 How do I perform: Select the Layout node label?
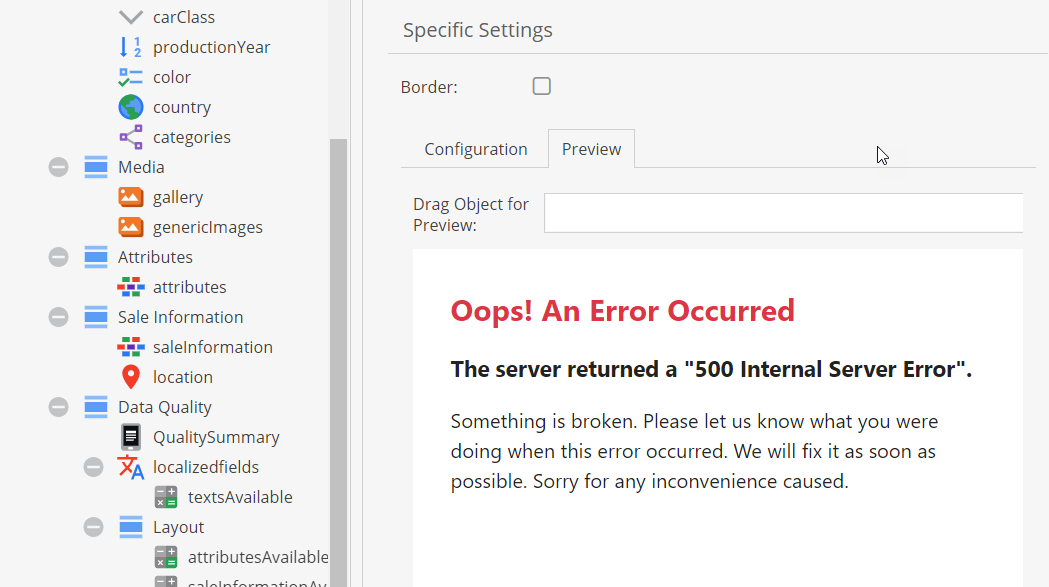(x=179, y=527)
